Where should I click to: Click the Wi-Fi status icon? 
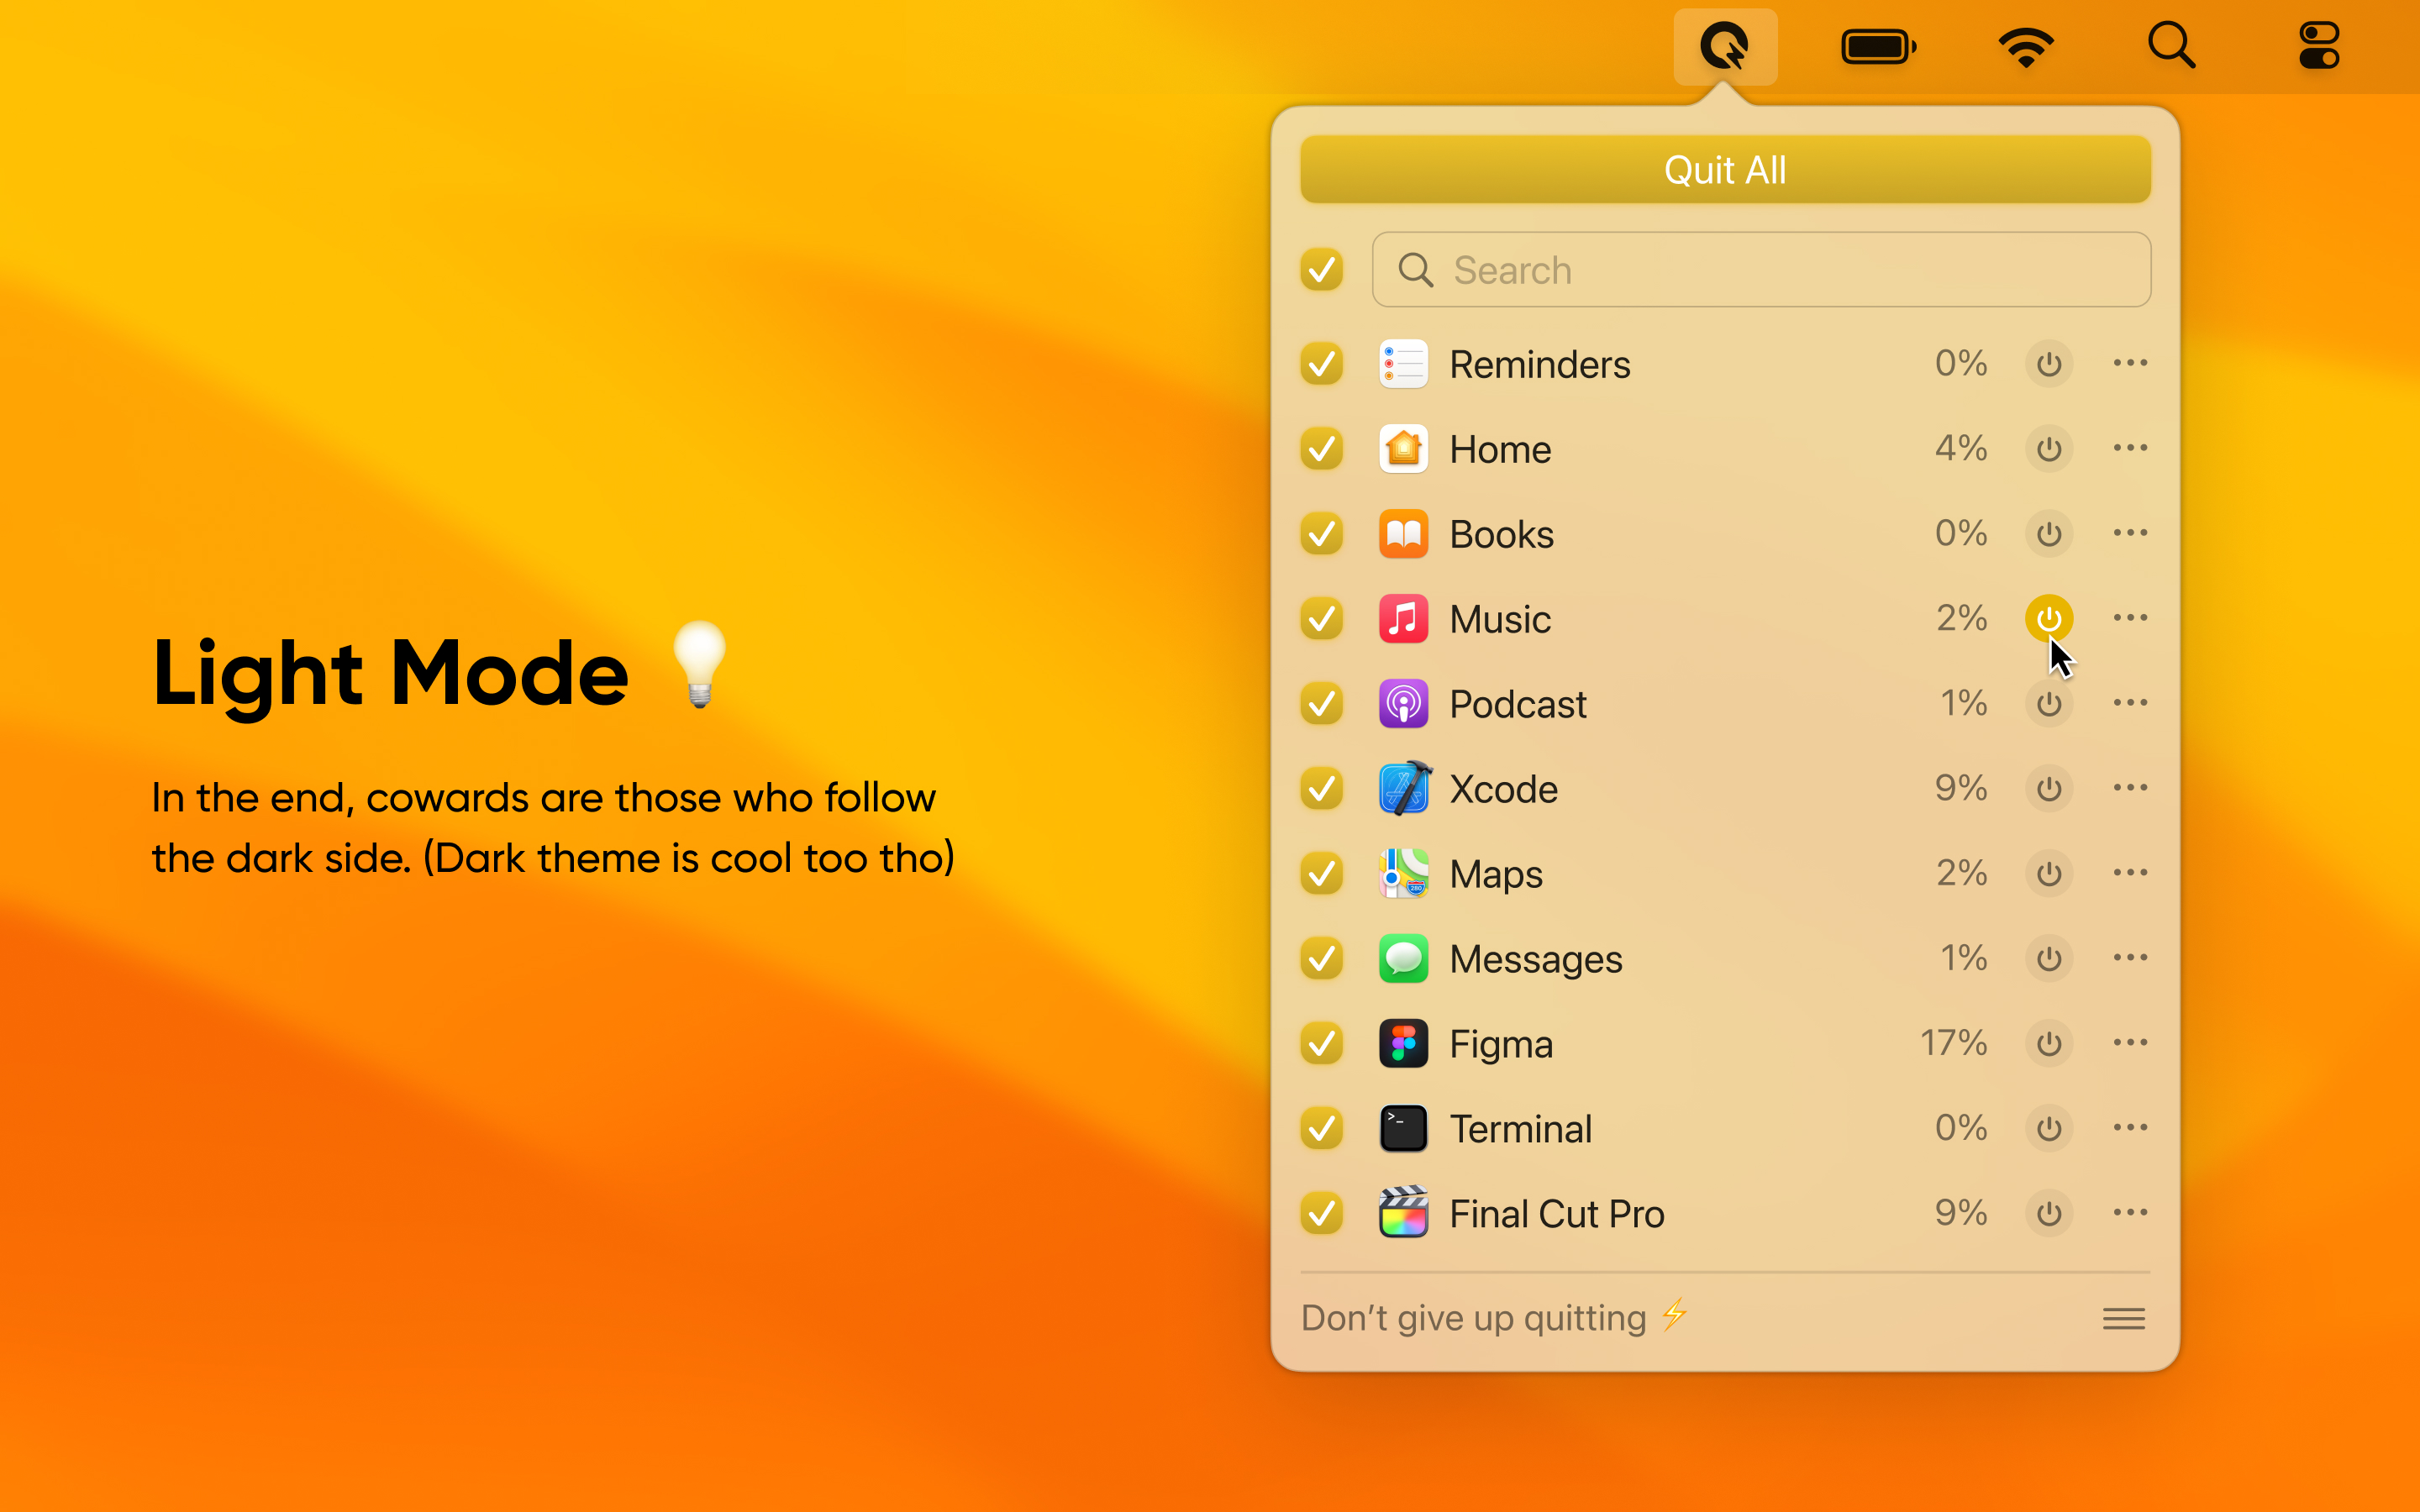click(2026, 46)
